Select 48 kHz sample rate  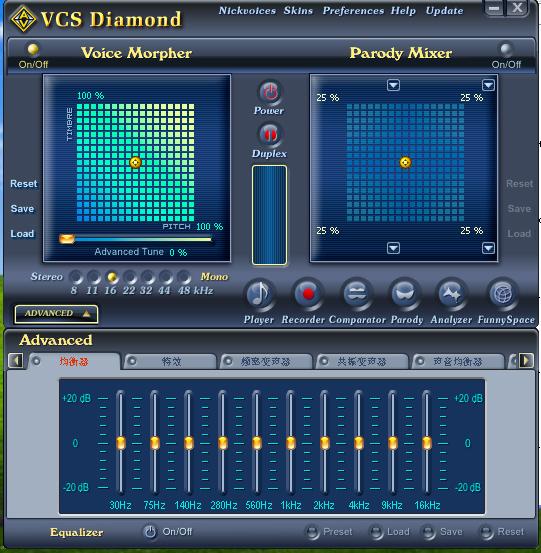coord(184,277)
